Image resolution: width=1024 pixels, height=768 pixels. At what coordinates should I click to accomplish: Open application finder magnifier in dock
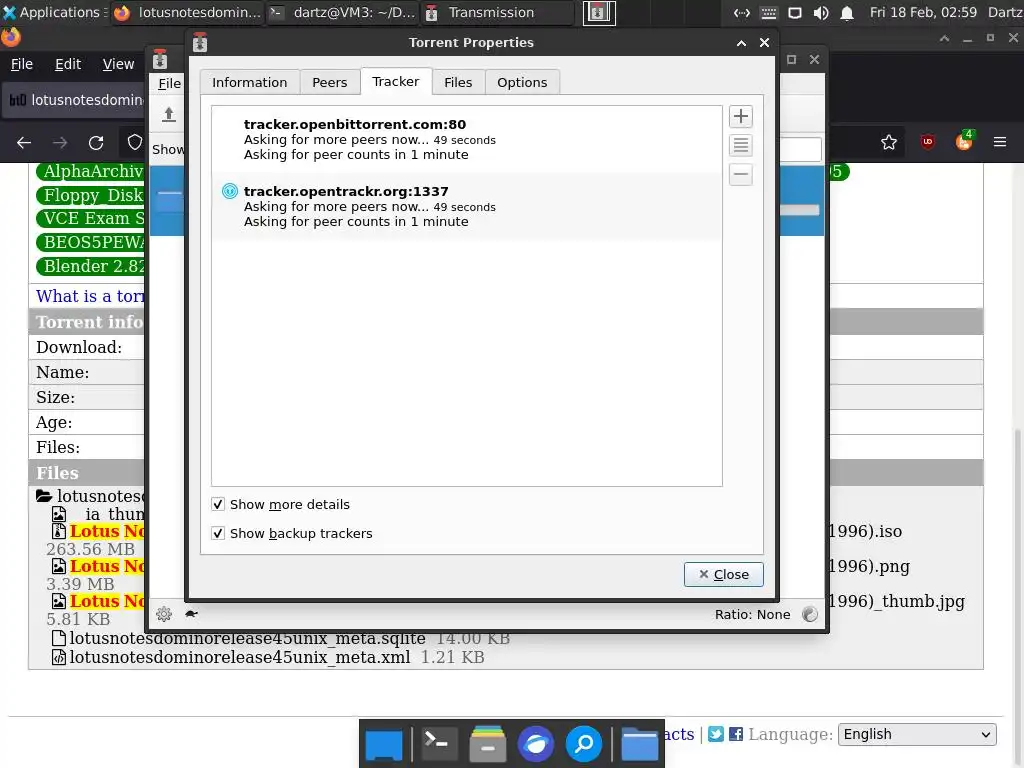click(584, 743)
